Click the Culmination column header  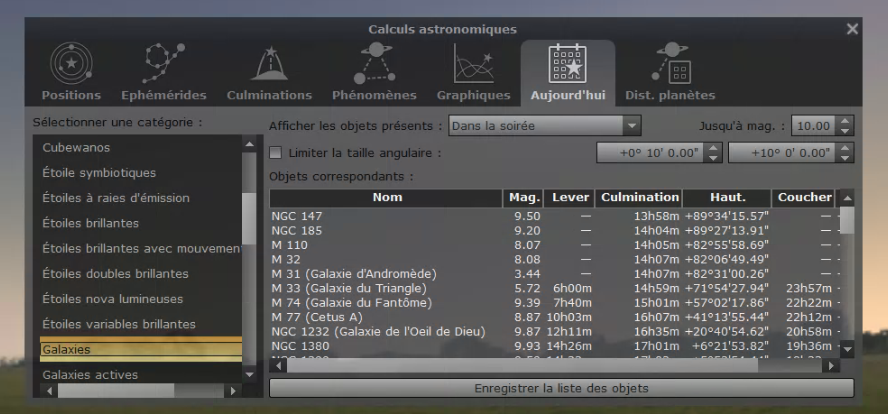[x=639, y=198]
